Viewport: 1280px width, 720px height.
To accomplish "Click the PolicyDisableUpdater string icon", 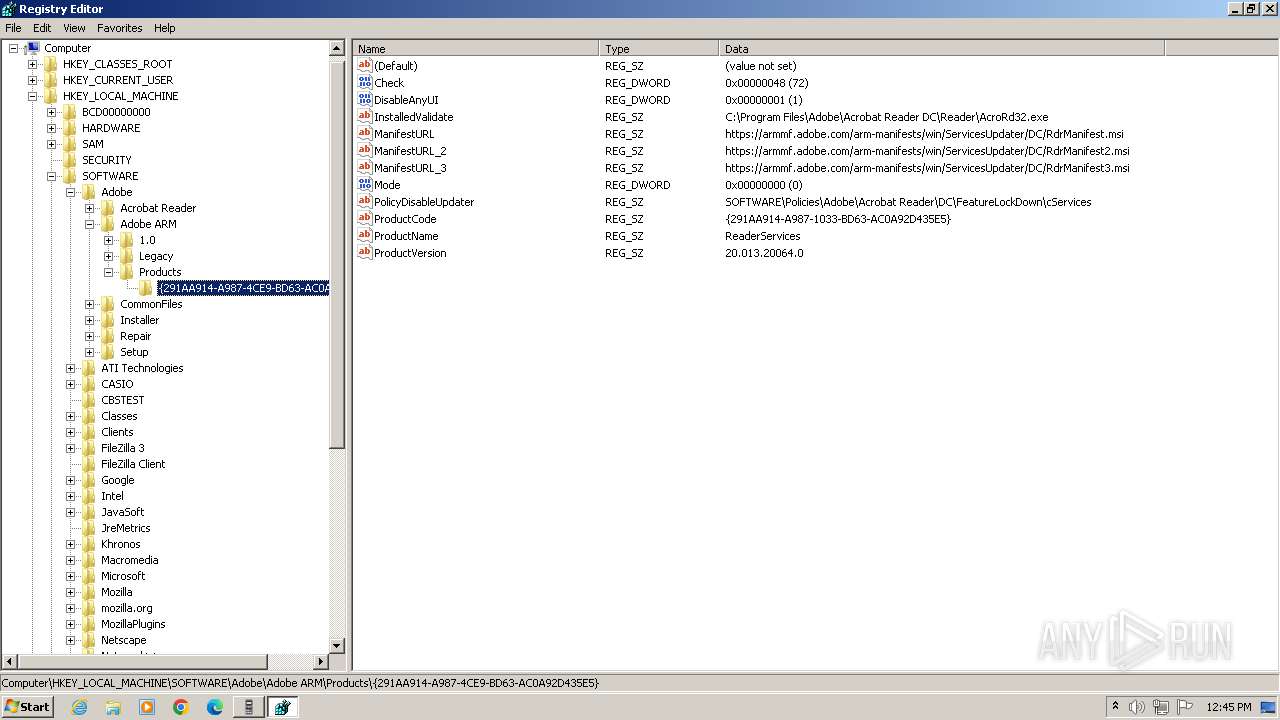I will pos(365,202).
